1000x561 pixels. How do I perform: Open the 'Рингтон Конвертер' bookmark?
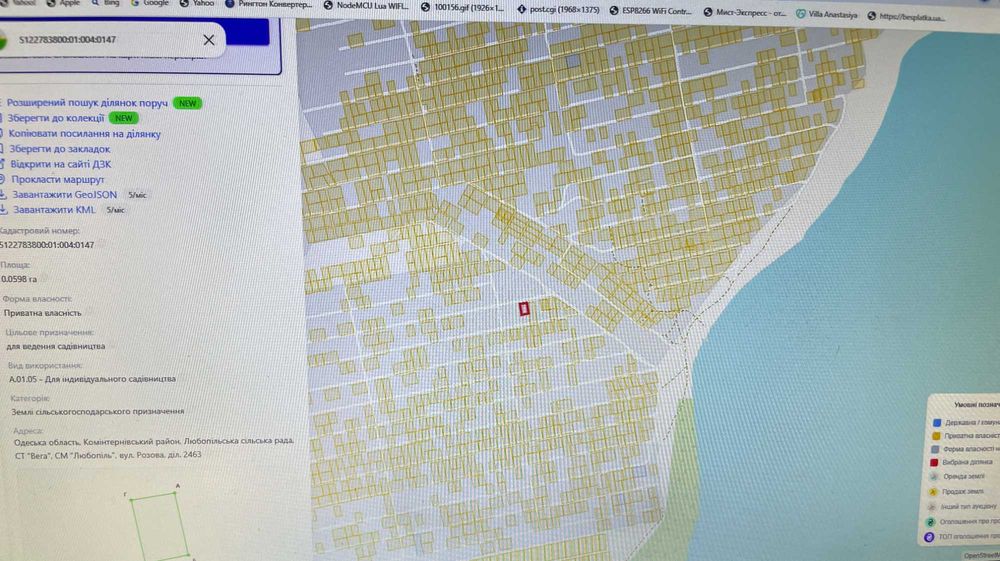269,4
